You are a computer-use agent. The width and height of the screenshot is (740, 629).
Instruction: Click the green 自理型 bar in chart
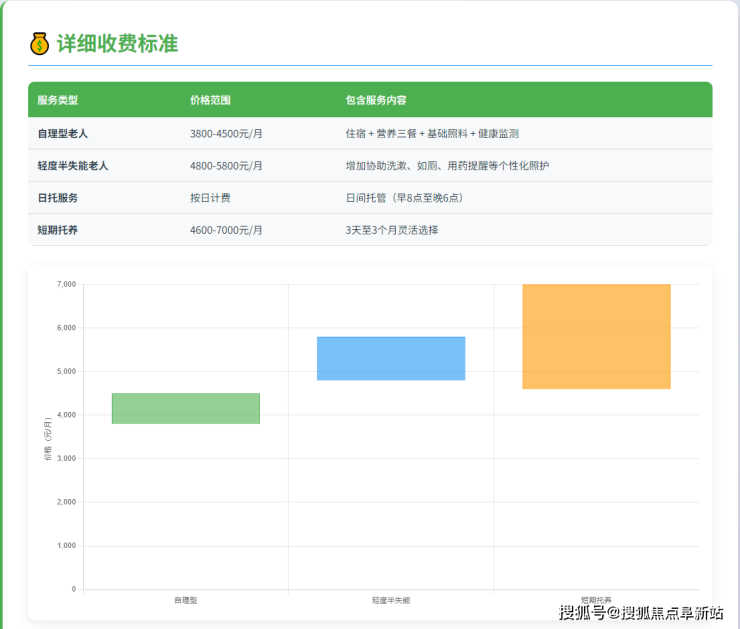coord(186,408)
